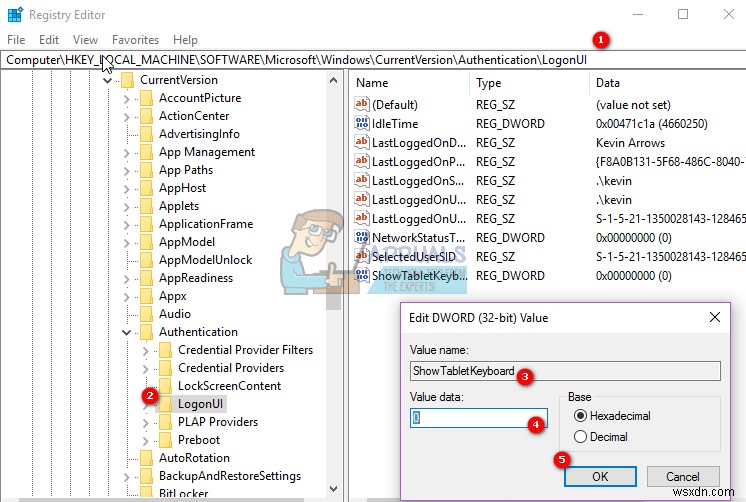Open the Help menu
This screenshot has width=746, height=502.
coord(185,39)
